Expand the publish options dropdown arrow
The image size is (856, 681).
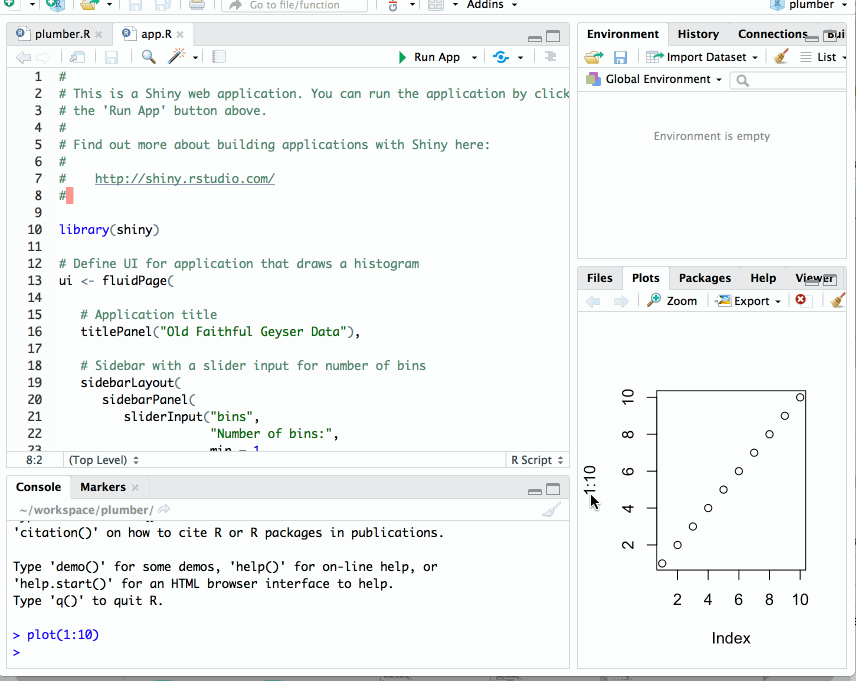(x=521, y=57)
